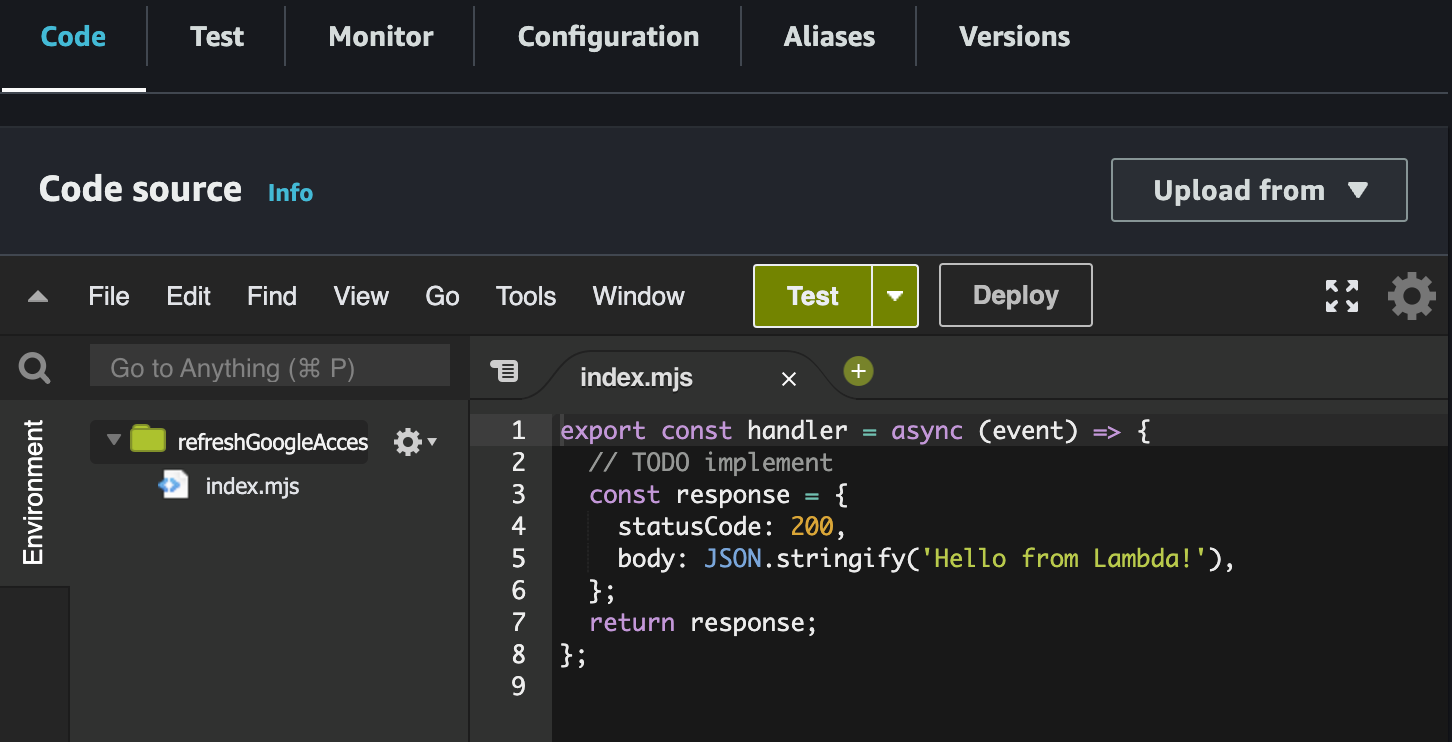The height and width of the screenshot is (742, 1452).
Task: Go to the Versions tab
Action: click(x=1014, y=37)
